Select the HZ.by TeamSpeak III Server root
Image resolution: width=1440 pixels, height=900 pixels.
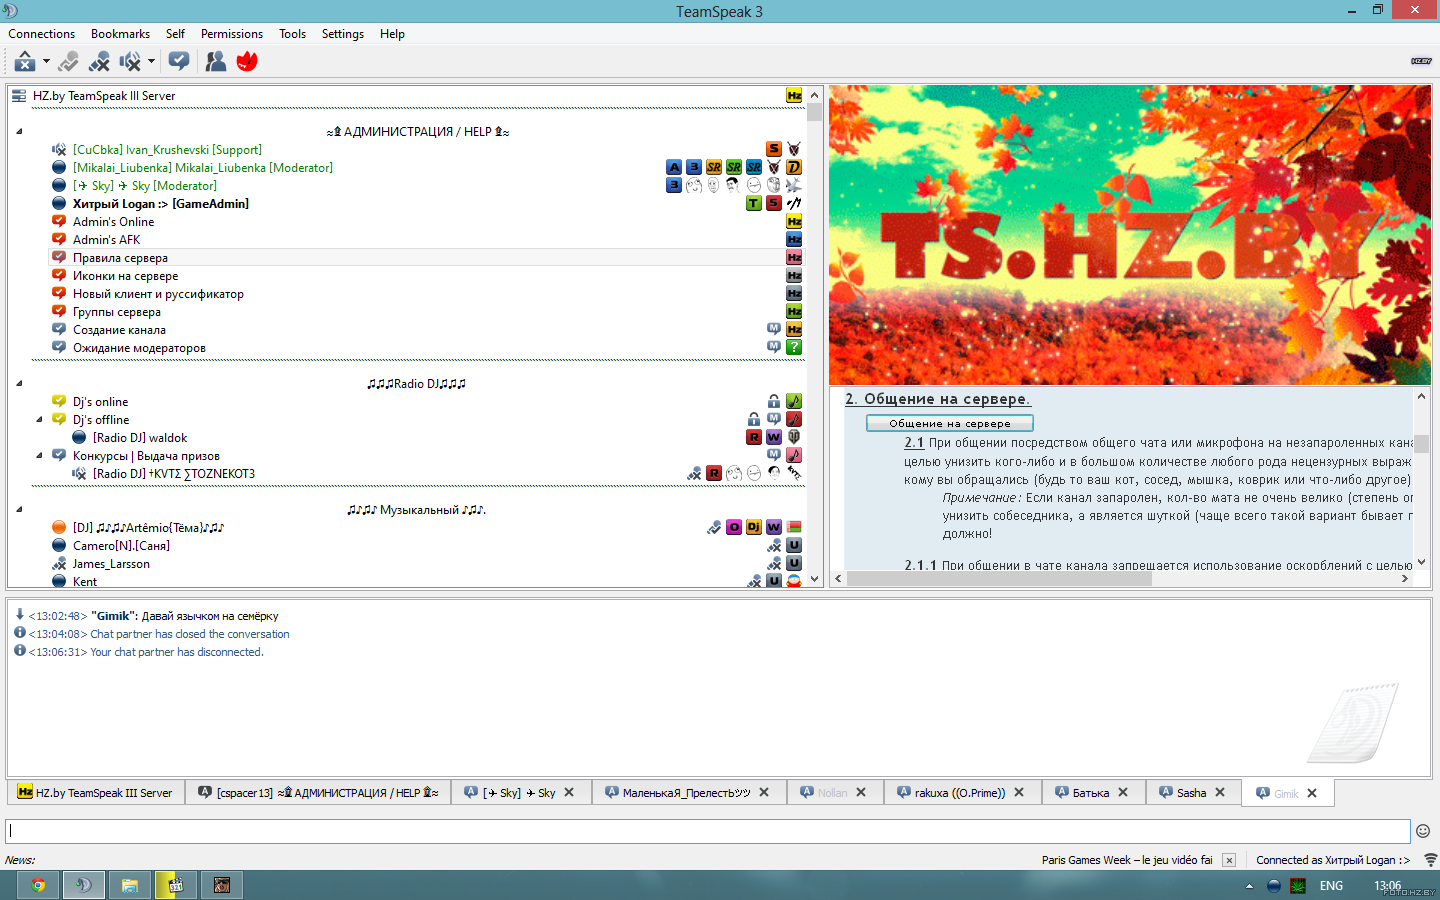pyautogui.click(x=104, y=96)
